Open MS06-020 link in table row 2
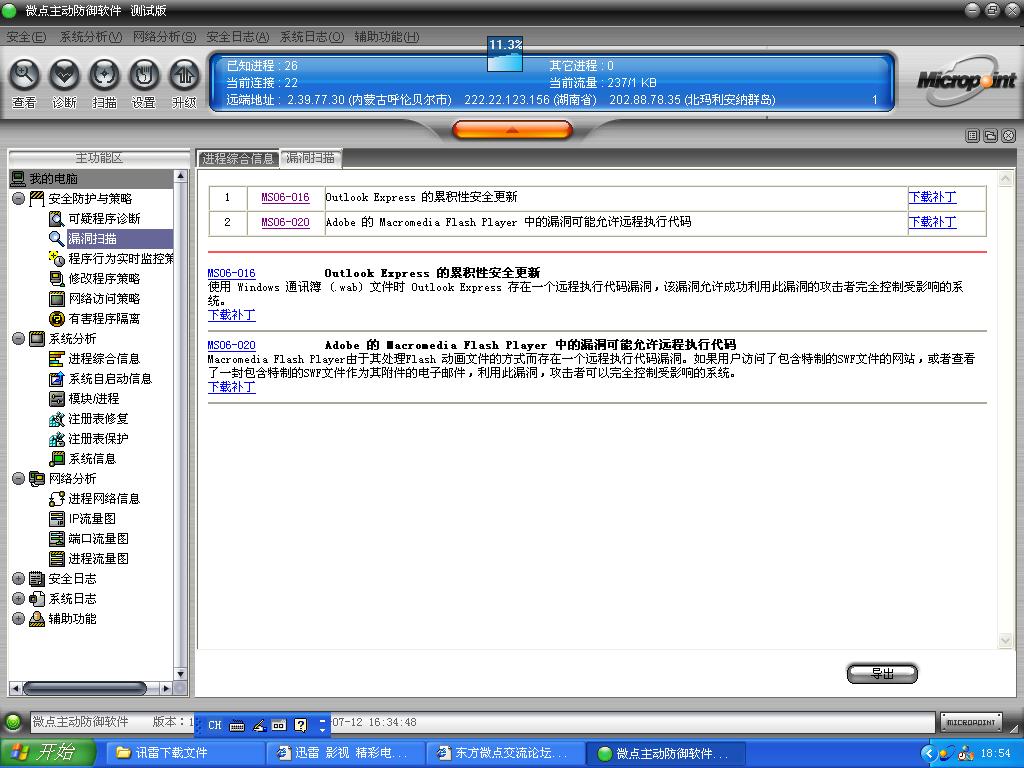The width and height of the screenshot is (1024, 768). pyautogui.click(x=285, y=222)
